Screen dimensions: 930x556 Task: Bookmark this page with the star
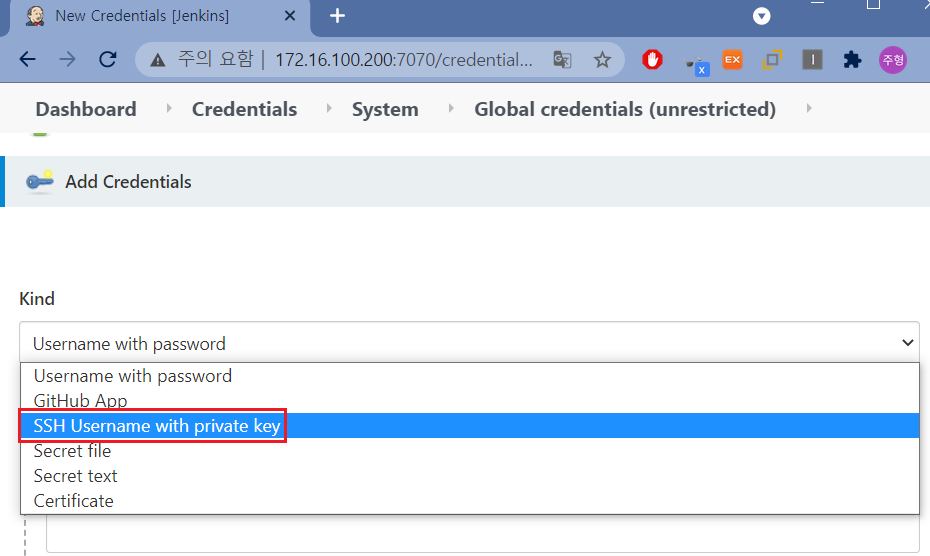pyautogui.click(x=602, y=60)
